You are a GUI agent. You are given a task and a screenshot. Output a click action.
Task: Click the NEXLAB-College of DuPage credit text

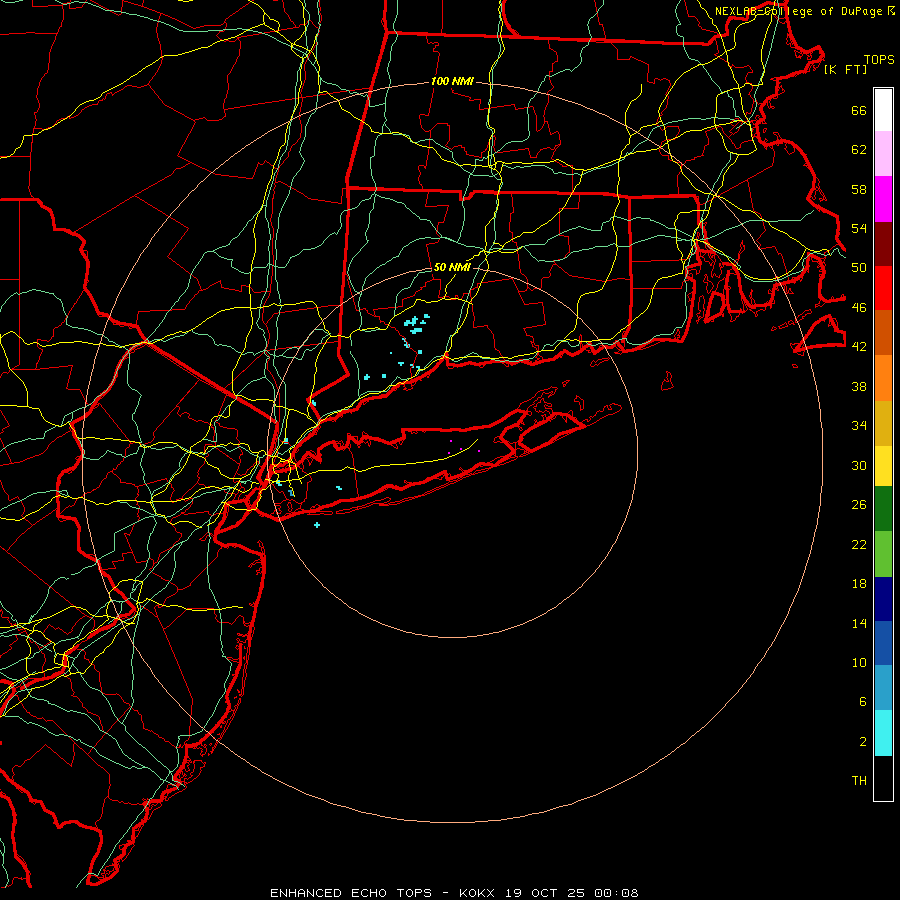tap(798, 11)
